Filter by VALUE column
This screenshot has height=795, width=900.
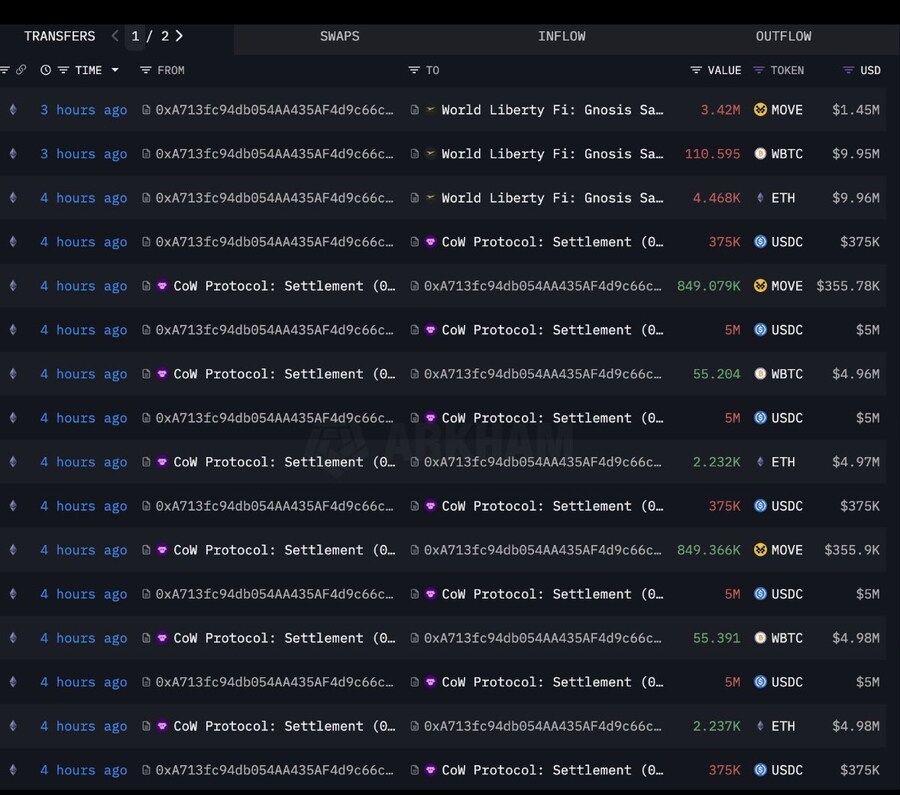pyautogui.click(x=696, y=70)
